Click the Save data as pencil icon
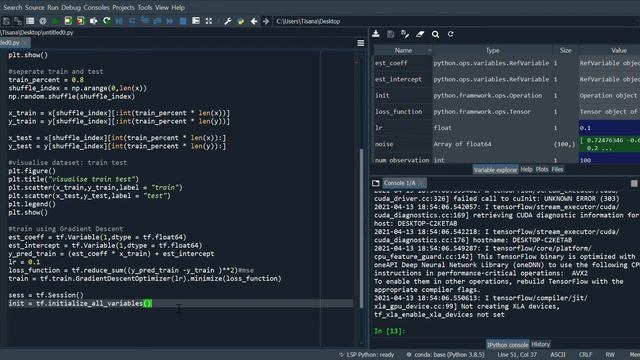The width and height of the screenshot is (640, 360). 405,34
